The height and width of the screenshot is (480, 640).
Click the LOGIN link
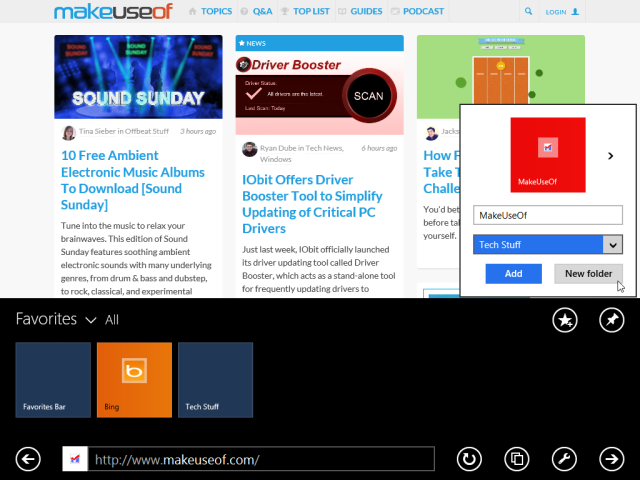tap(562, 12)
